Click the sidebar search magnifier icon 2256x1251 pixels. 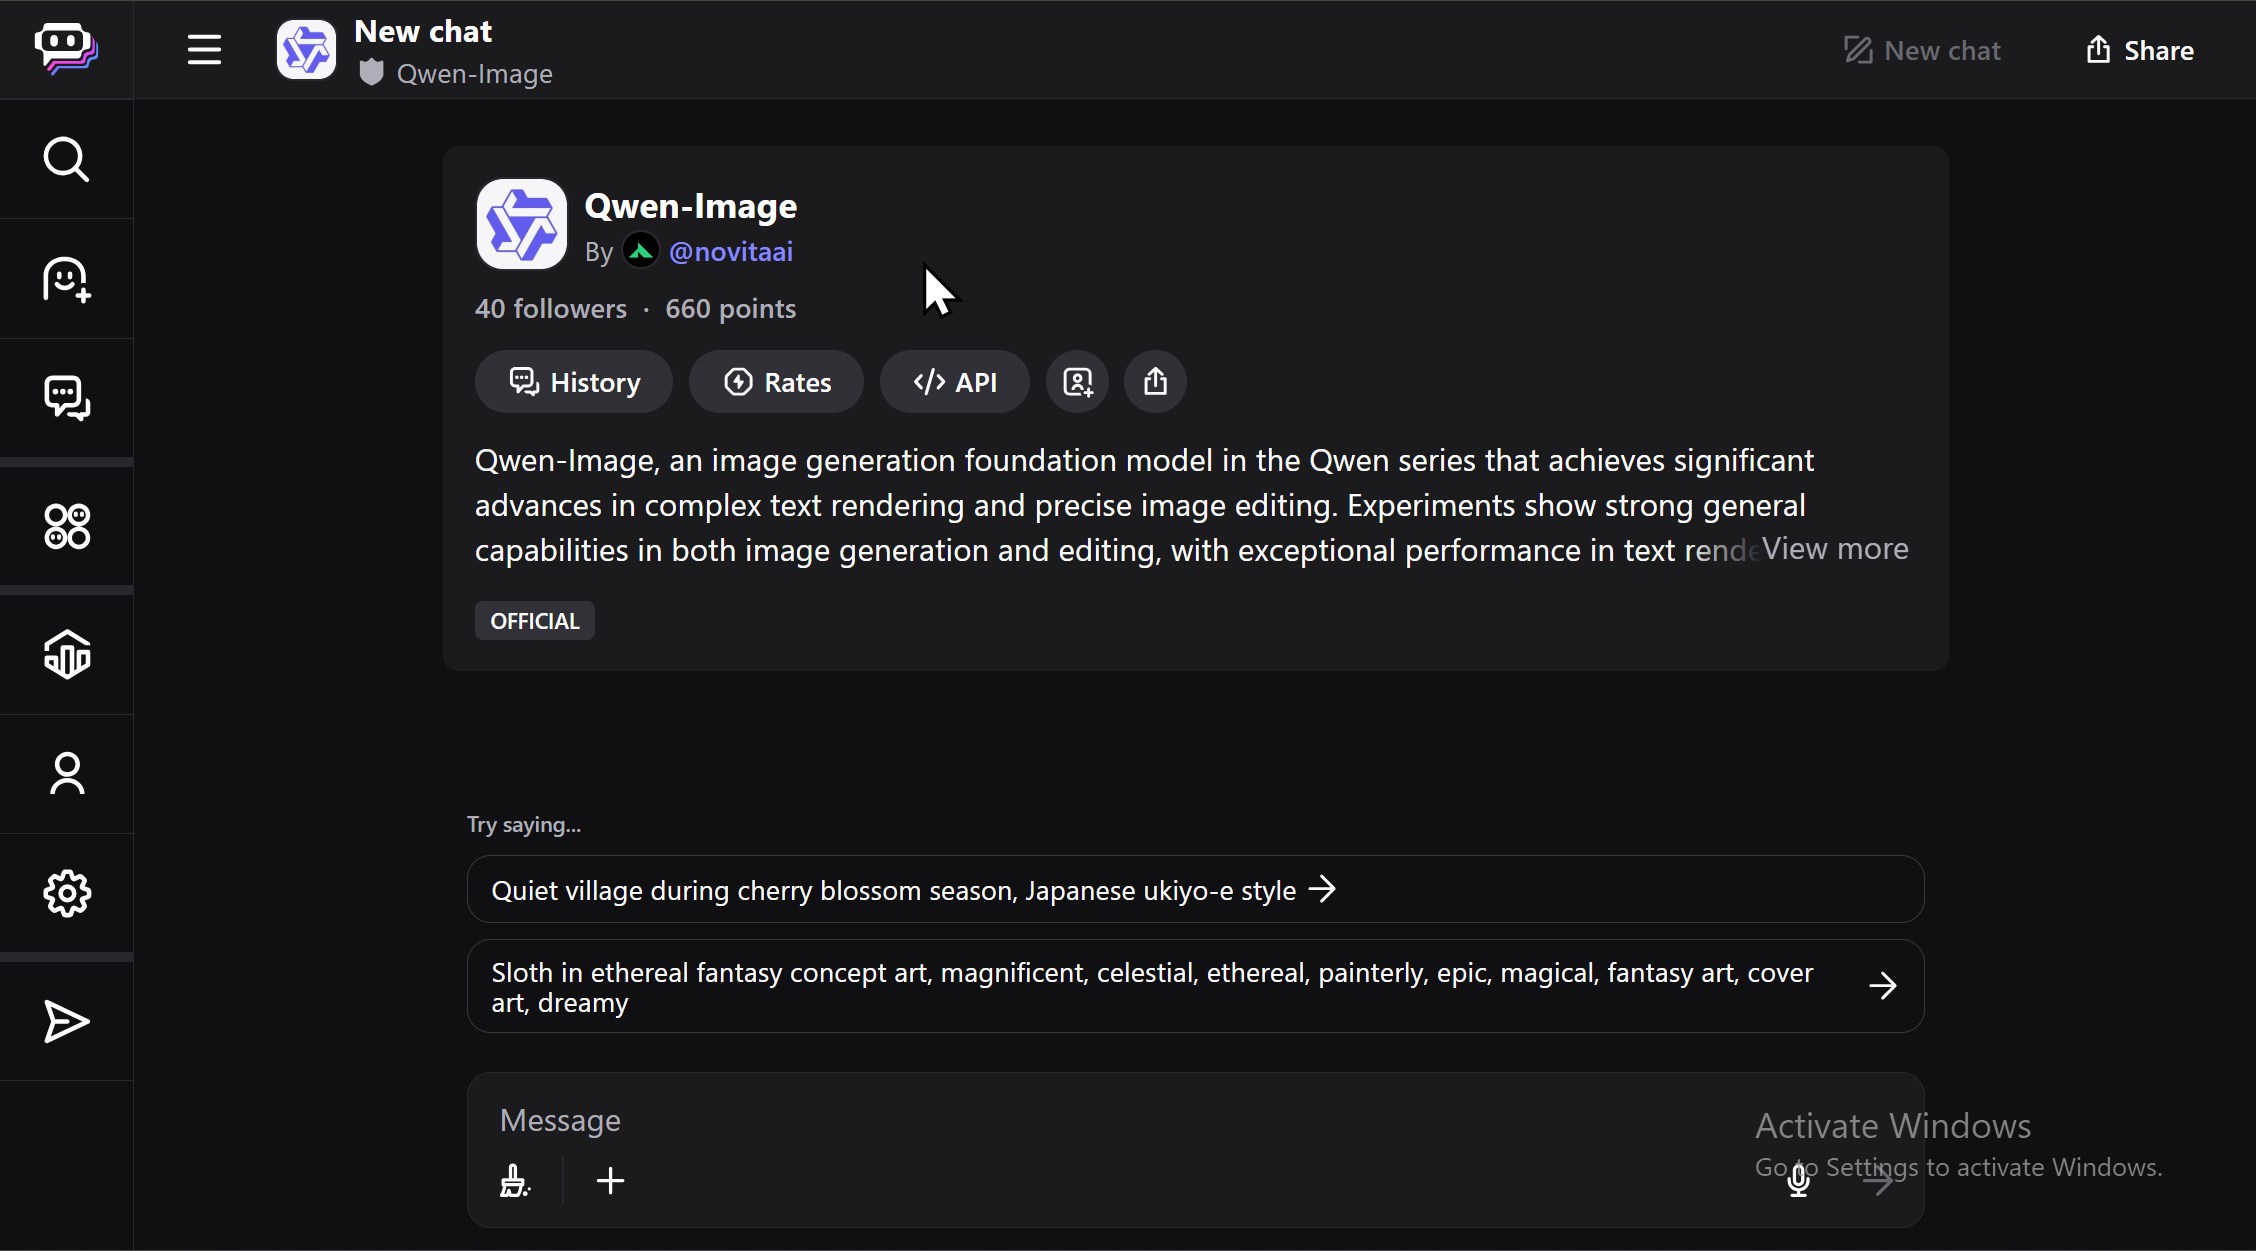(x=67, y=160)
